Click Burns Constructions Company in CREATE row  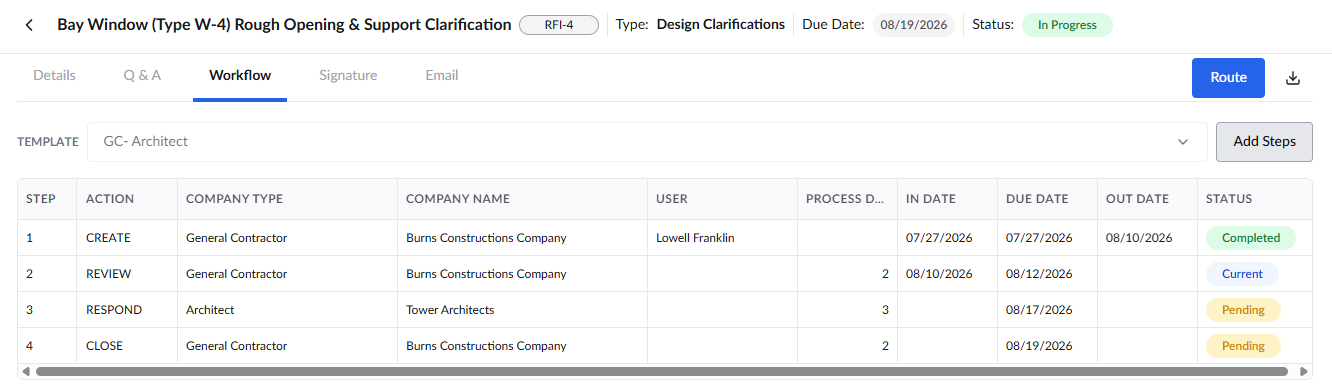(486, 238)
